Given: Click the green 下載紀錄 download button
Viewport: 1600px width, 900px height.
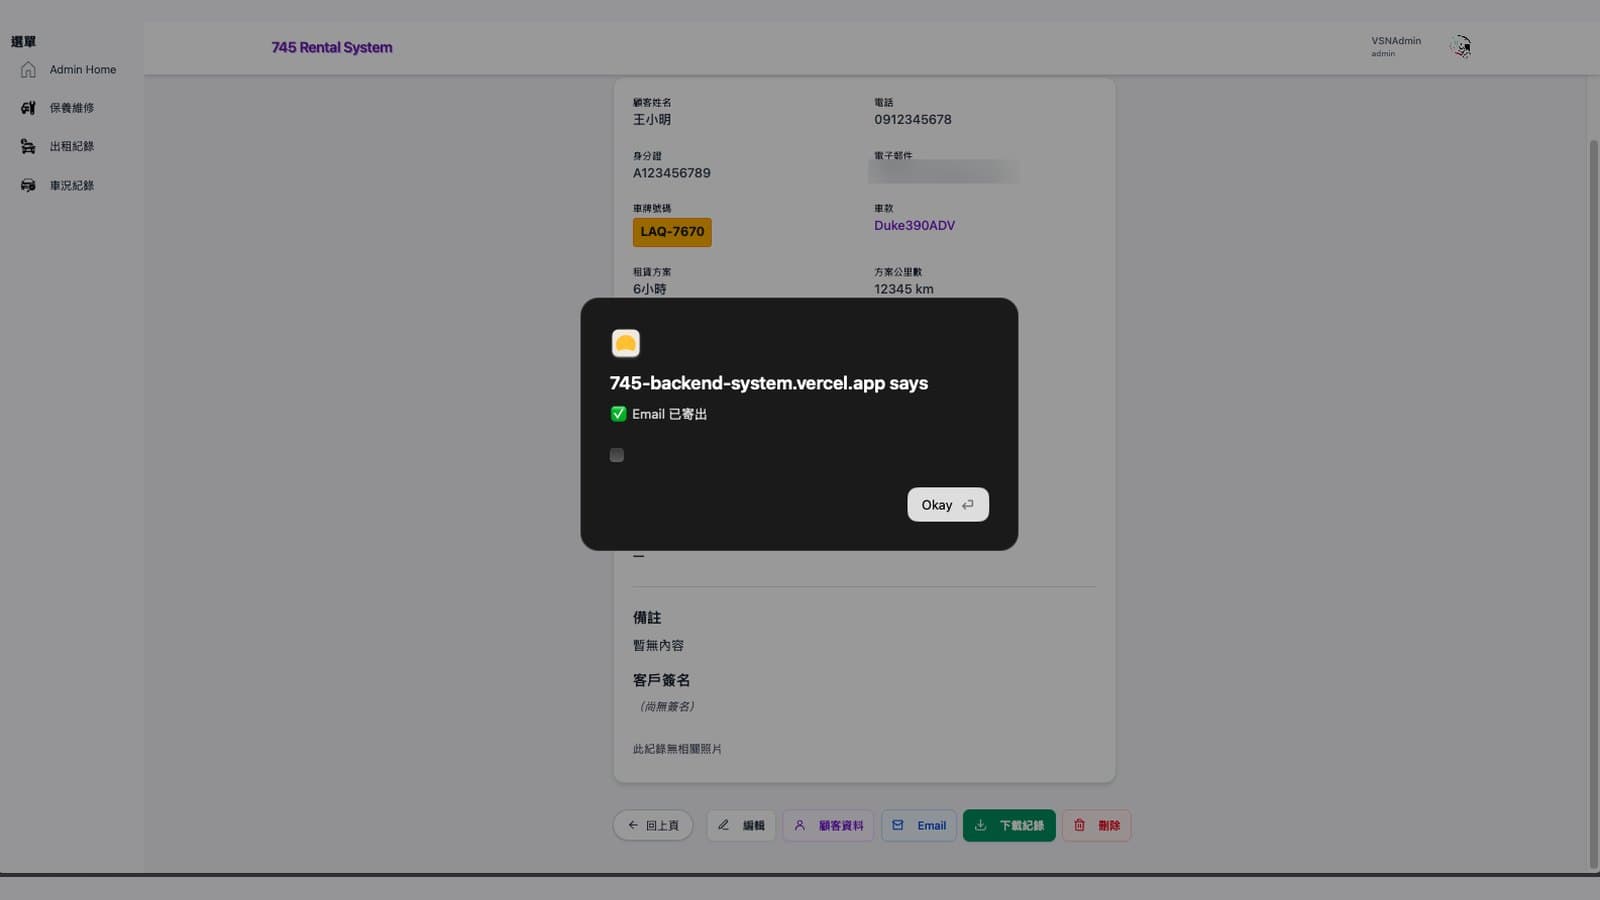Looking at the screenshot, I should pos(1009,826).
